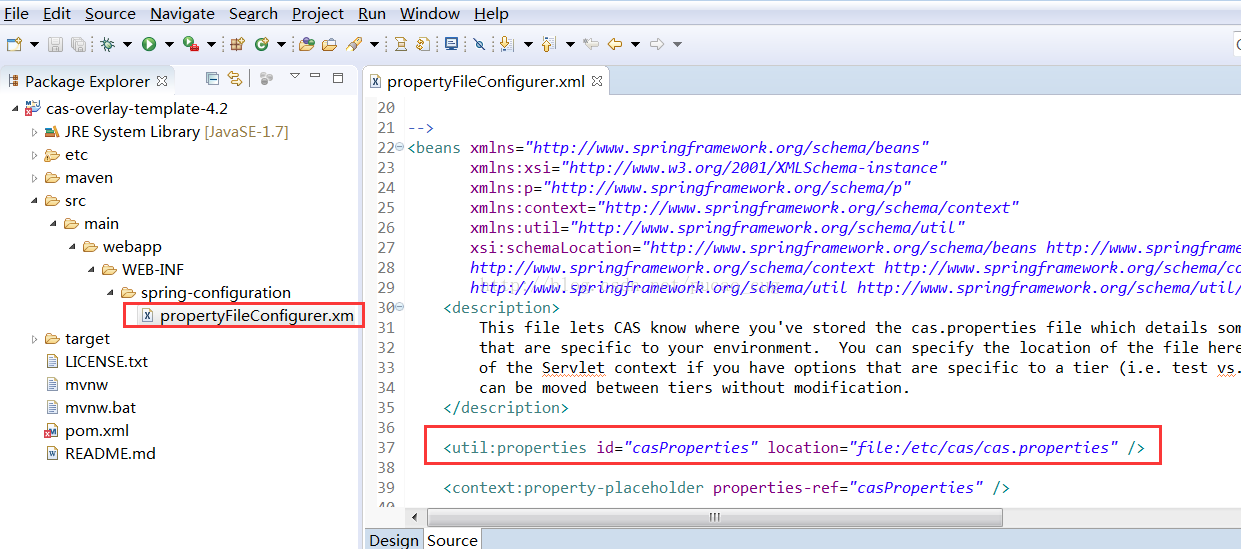Expand the maven folder
Image resolution: width=1241 pixels, height=549 pixels.
point(33,177)
